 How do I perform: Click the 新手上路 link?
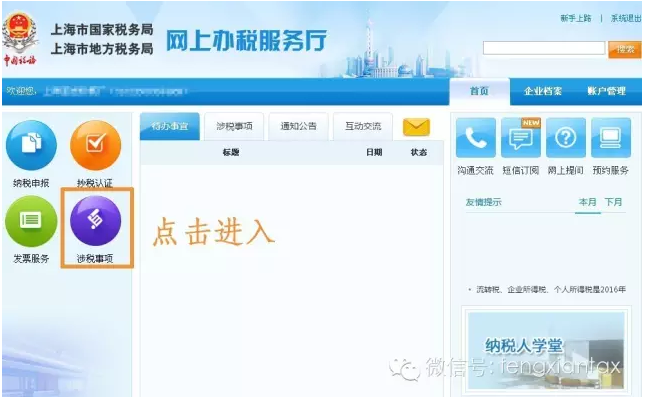(576, 19)
